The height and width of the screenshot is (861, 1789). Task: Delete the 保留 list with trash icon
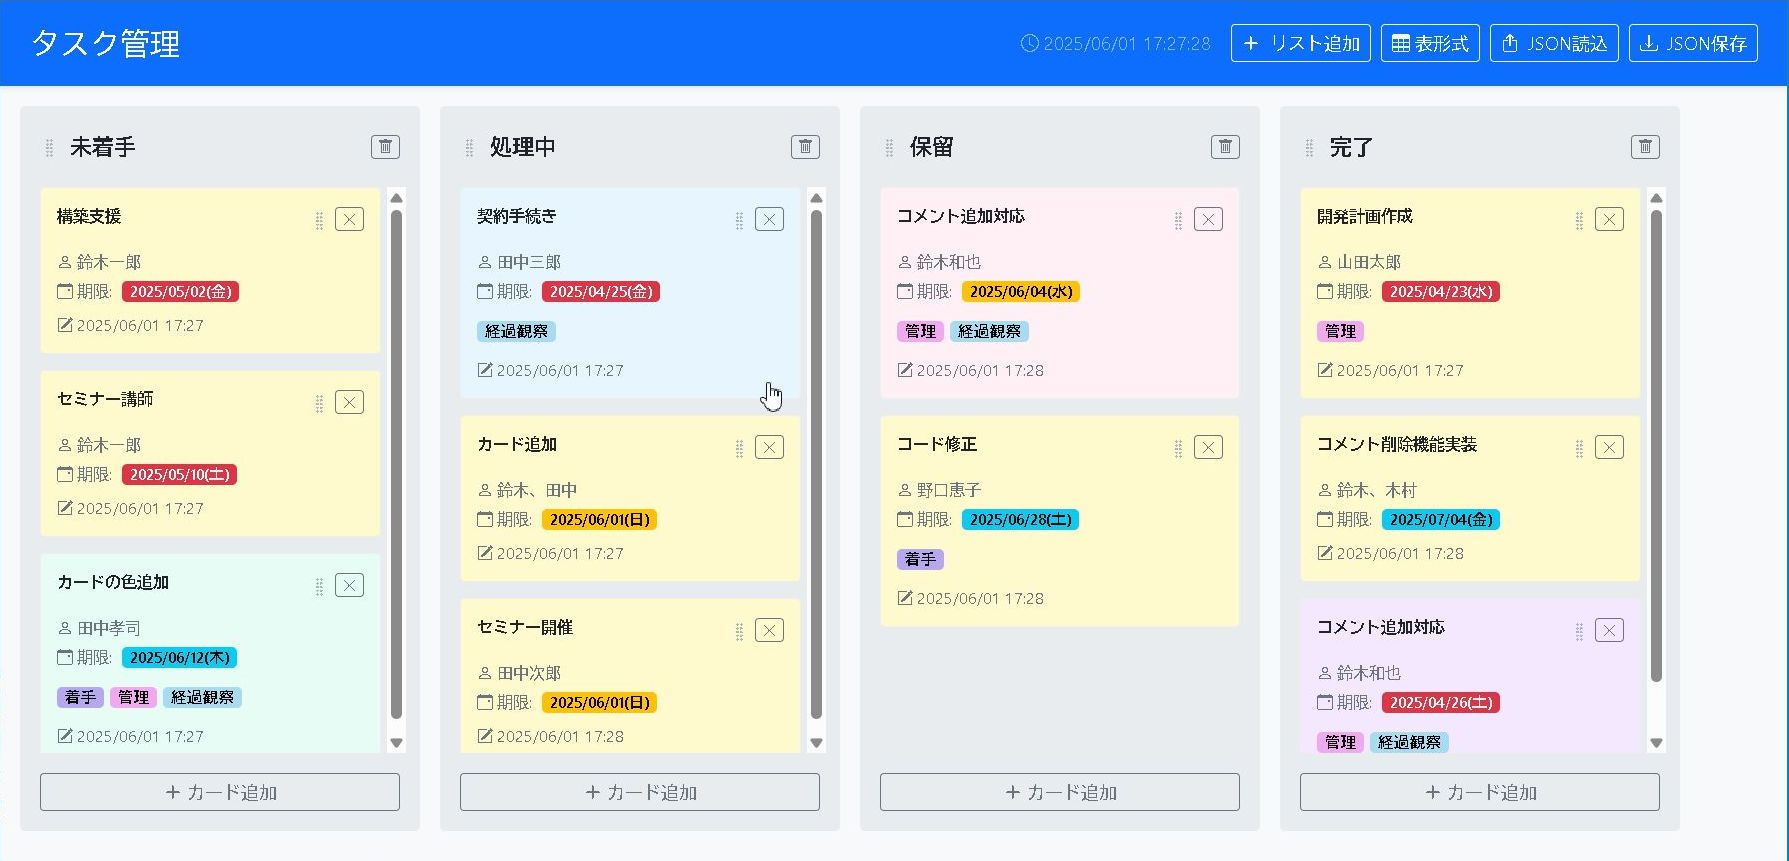point(1225,147)
